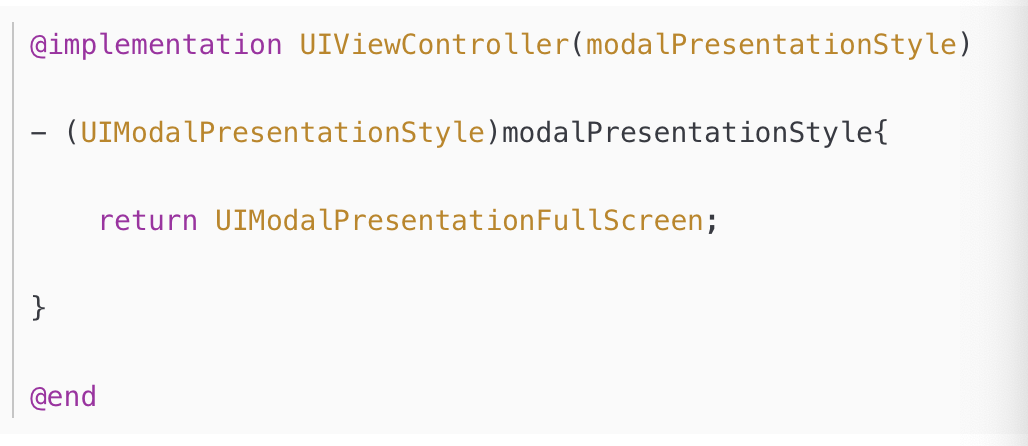Click the indentation space before return
The height and width of the screenshot is (446, 1028).
(x=64, y=220)
